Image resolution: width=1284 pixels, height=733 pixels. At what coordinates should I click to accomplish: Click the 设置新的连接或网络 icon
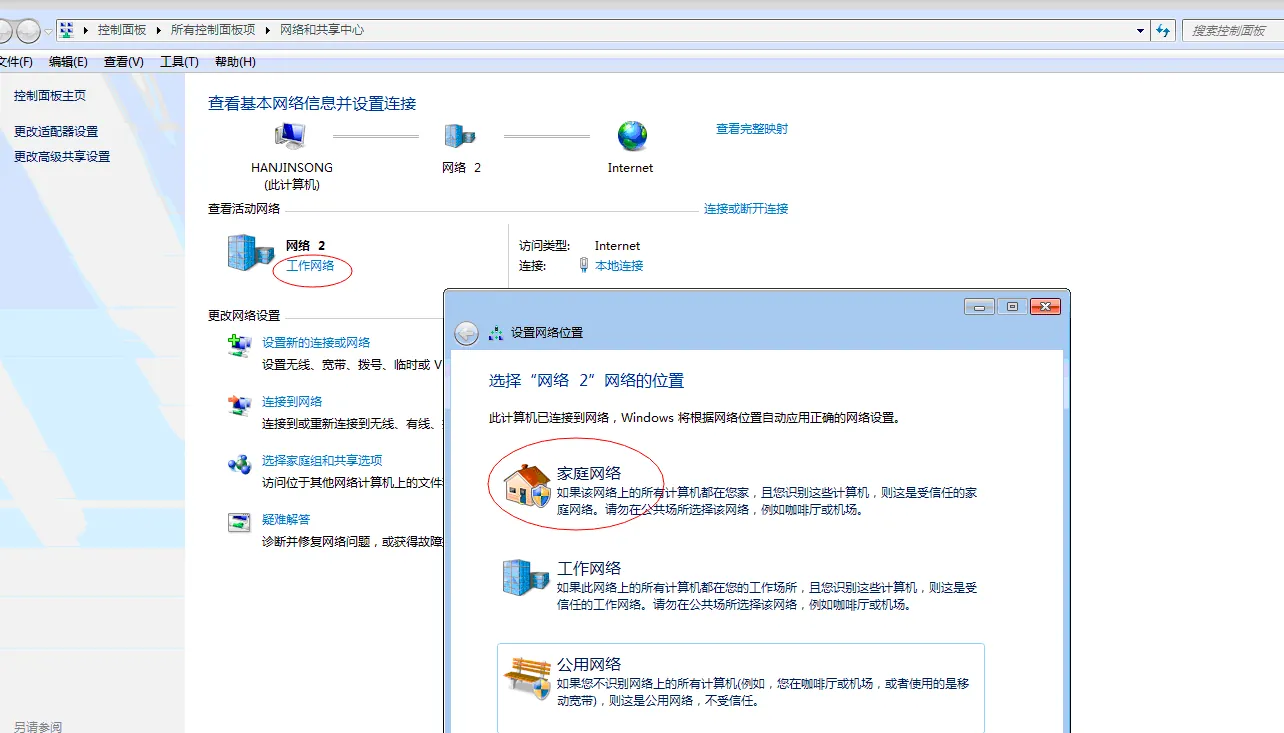(239, 347)
